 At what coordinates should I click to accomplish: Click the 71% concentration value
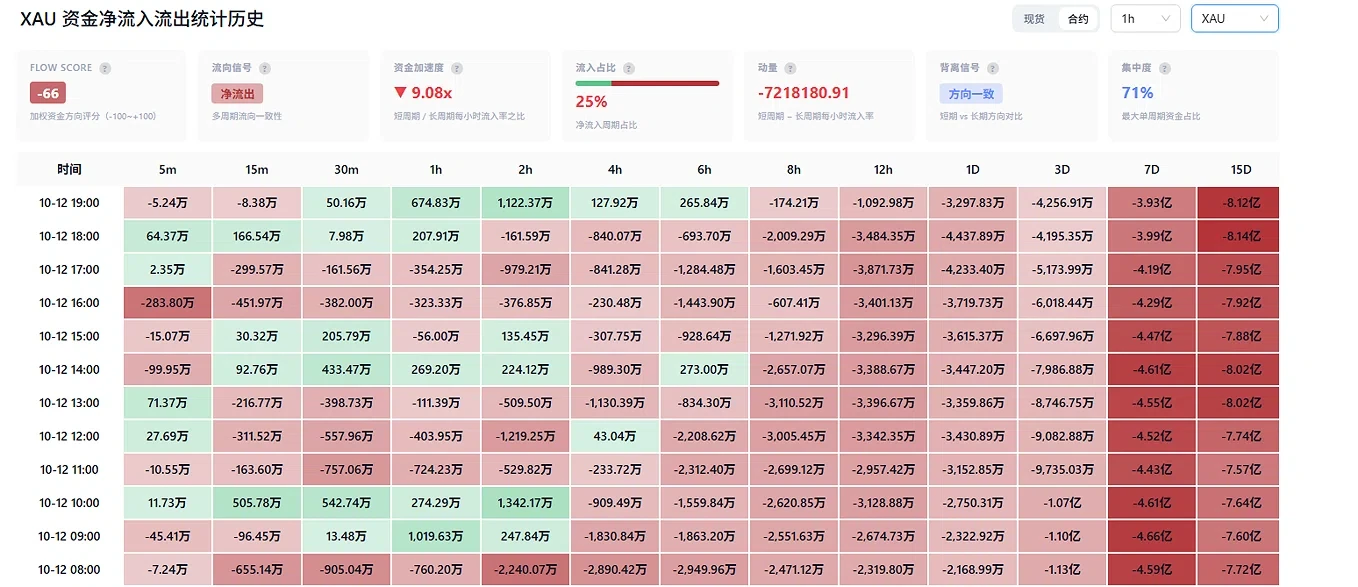(1137, 93)
